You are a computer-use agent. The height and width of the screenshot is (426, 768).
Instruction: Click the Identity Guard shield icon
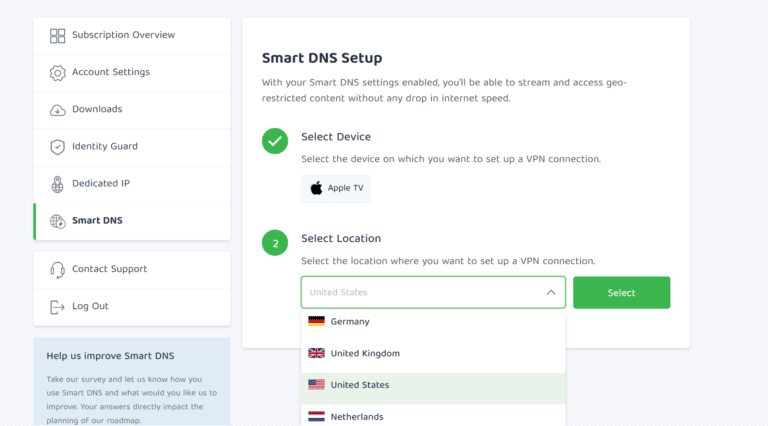57,147
